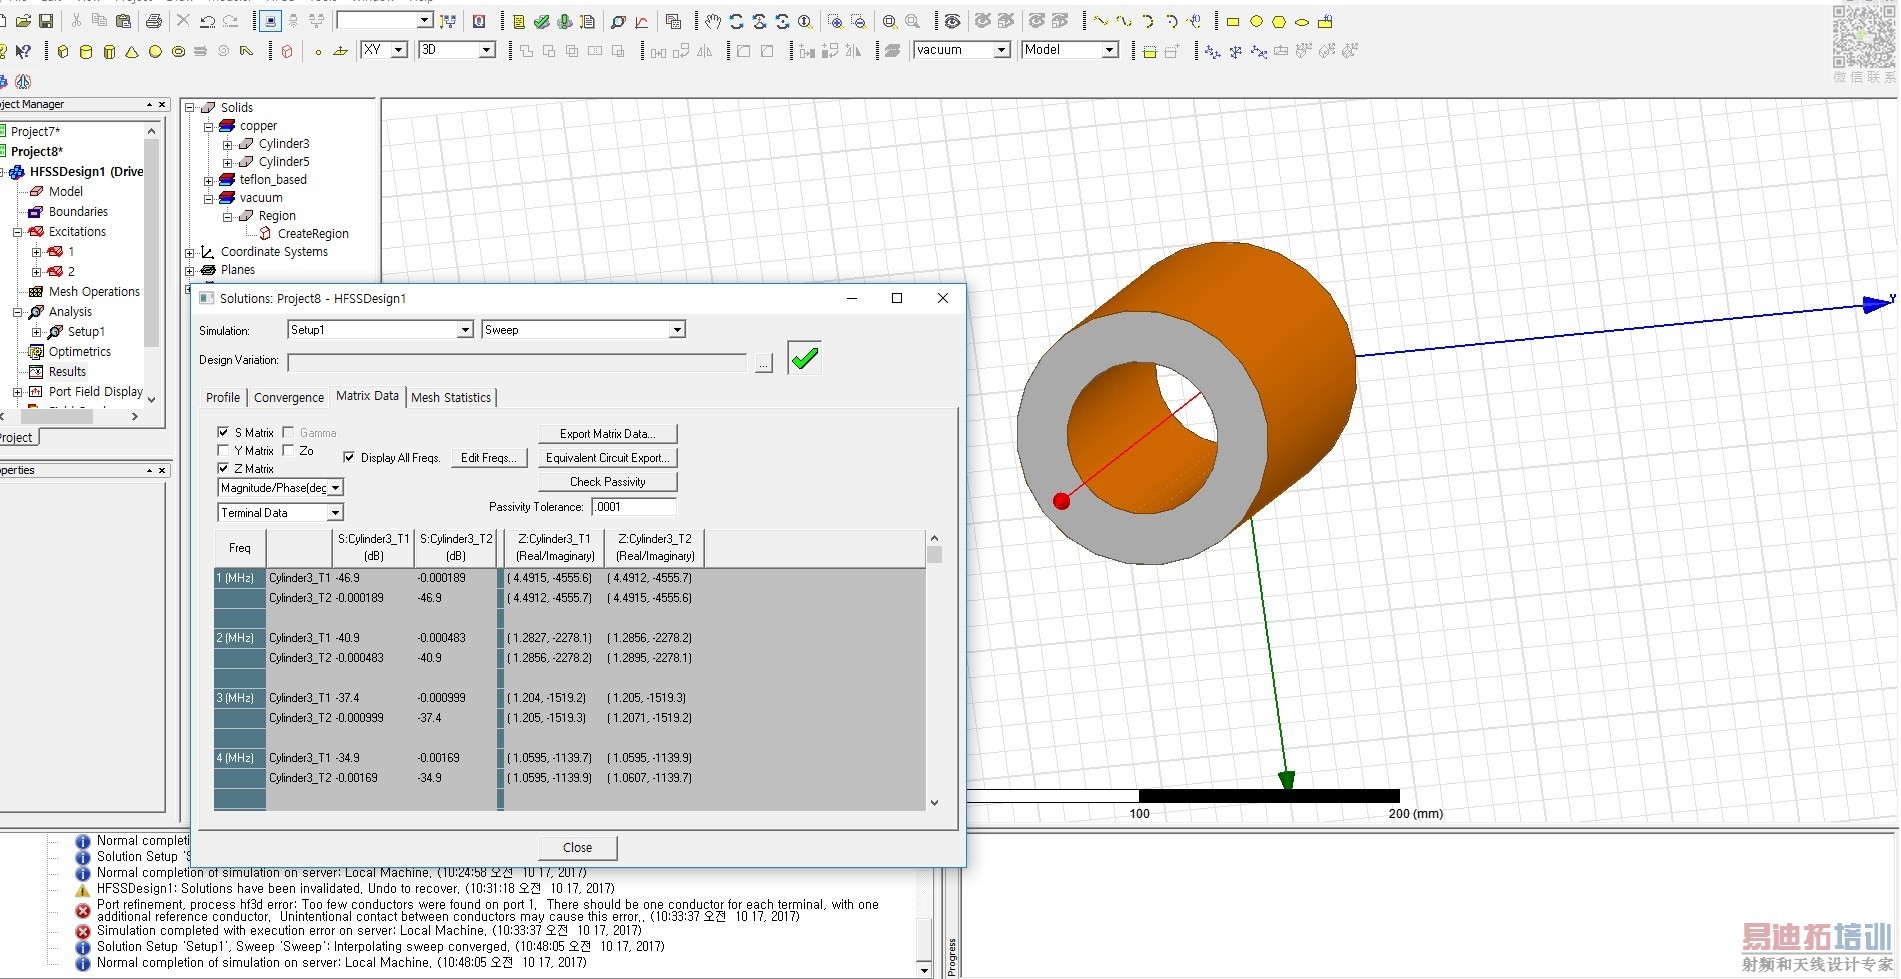Image resolution: width=1901 pixels, height=979 pixels.
Task: Click the Export Matrix Data button
Action: pos(607,434)
